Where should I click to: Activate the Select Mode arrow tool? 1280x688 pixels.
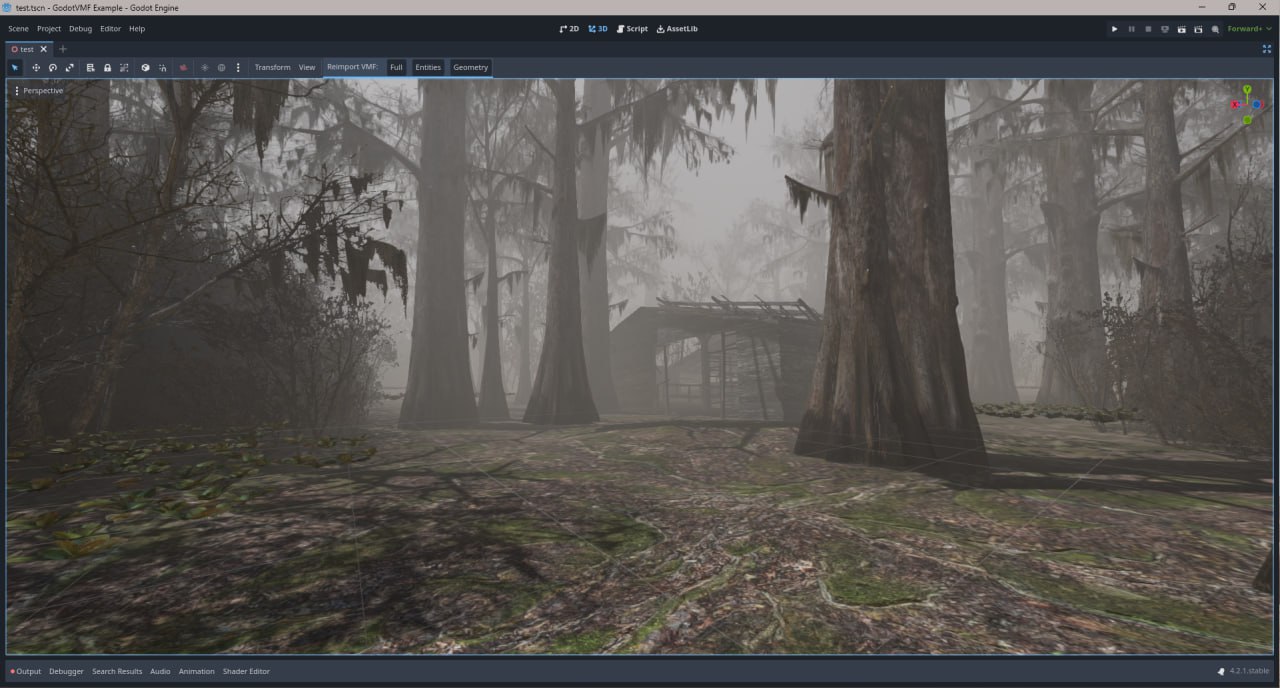(x=15, y=67)
